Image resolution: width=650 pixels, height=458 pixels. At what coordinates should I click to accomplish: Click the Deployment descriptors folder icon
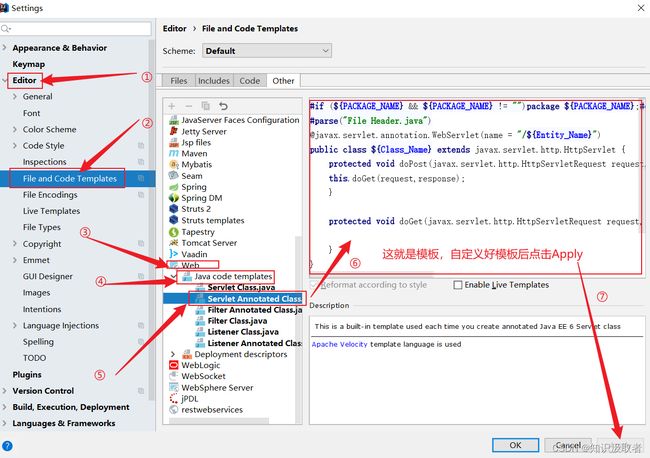click(x=187, y=354)
